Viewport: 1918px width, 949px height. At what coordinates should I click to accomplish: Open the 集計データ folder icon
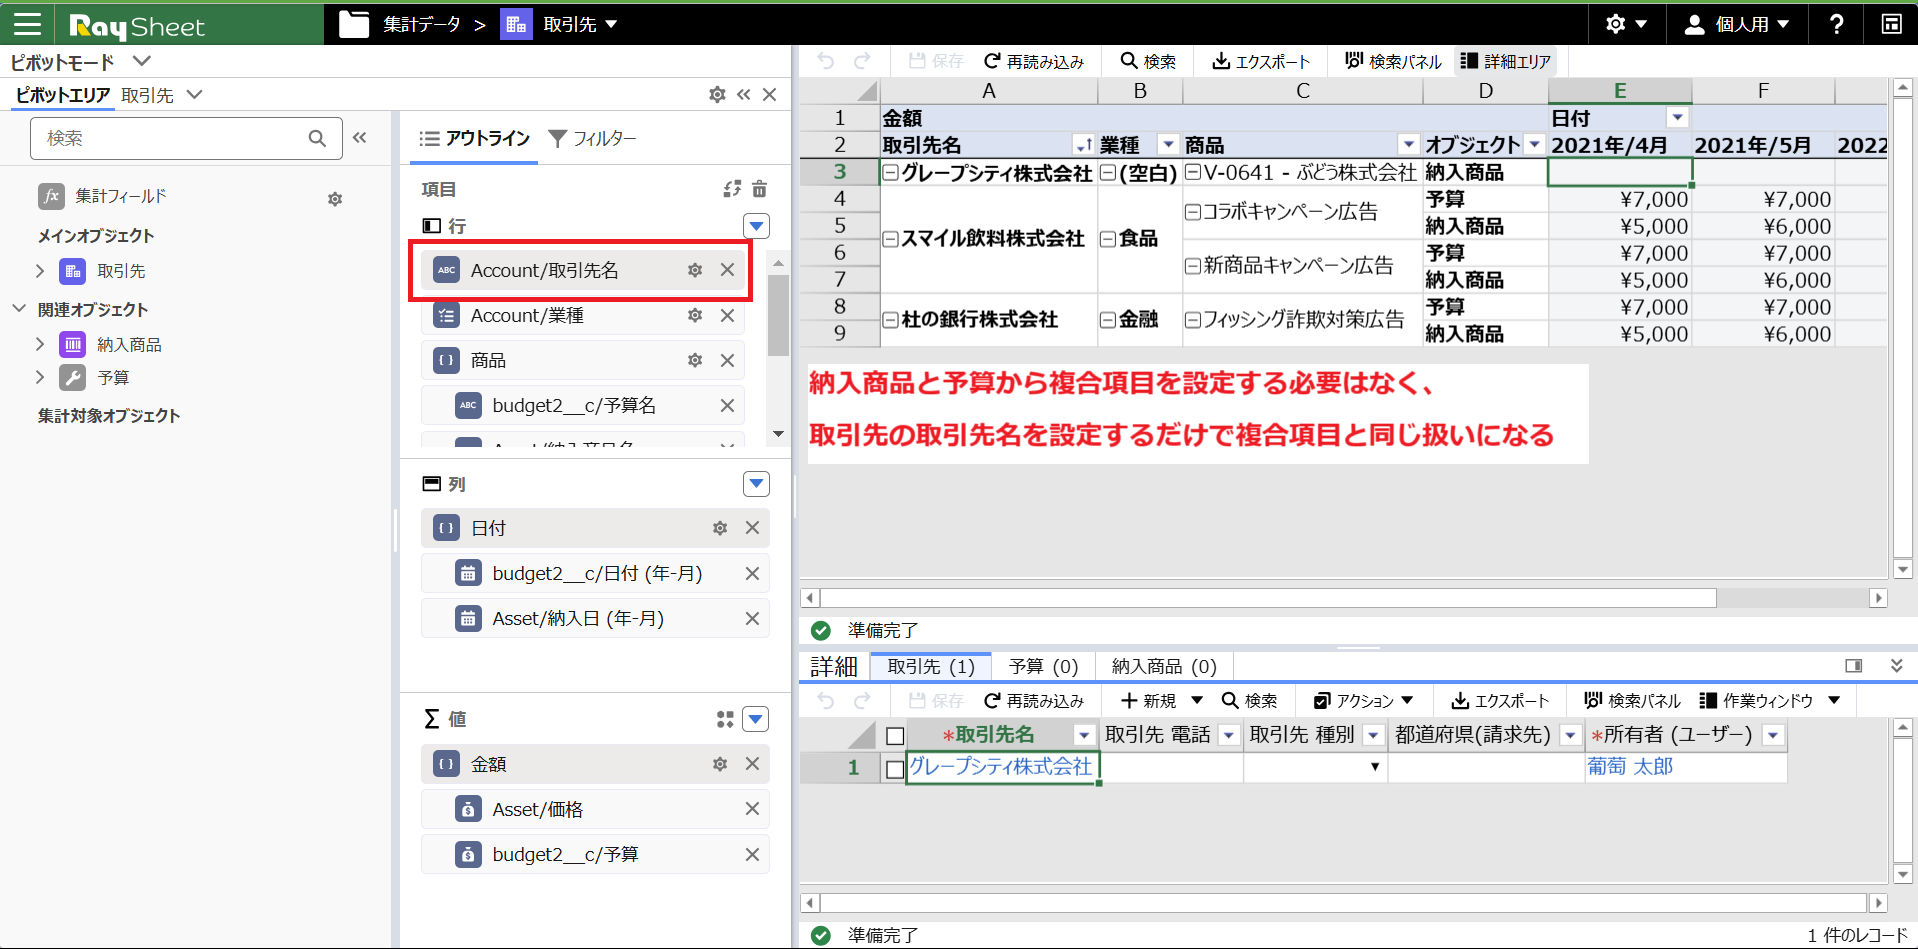[x=354, y=24]
